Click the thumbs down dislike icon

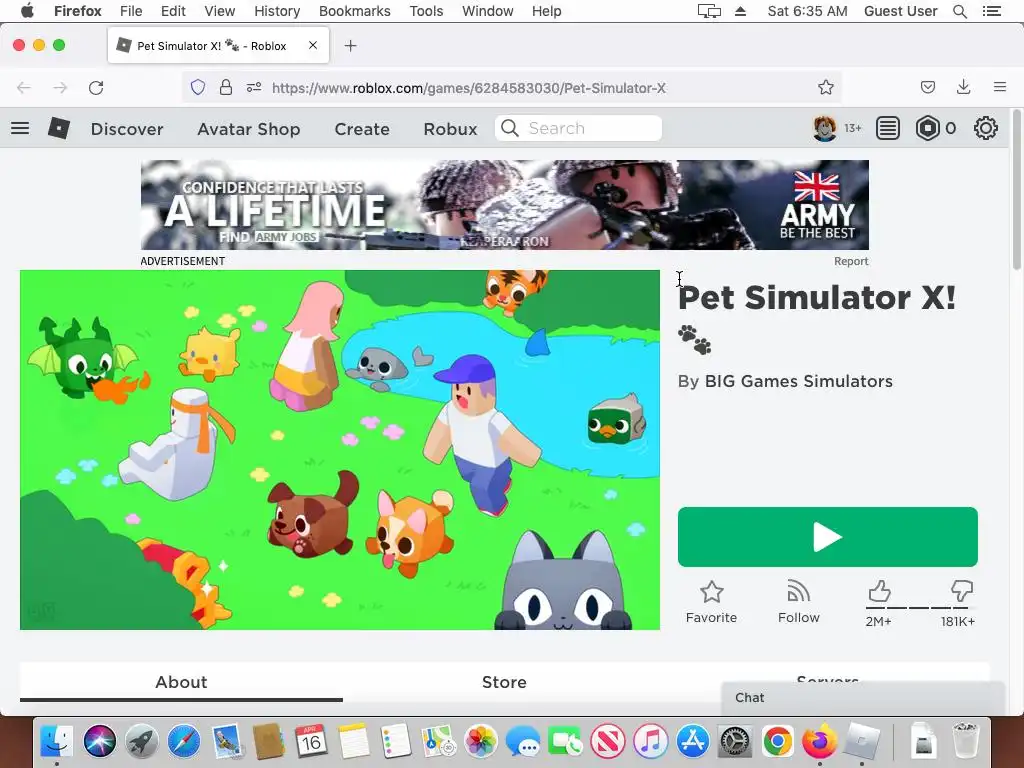point(962,592)
